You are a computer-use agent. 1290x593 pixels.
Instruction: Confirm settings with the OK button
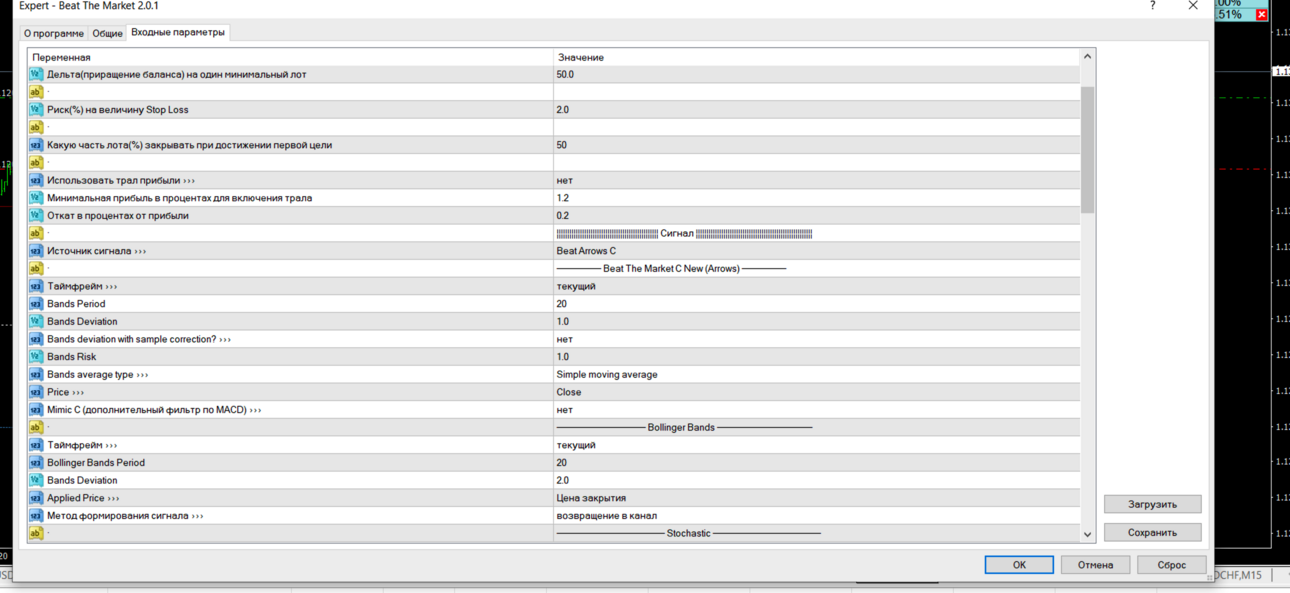pyautogui.click(x=1019, y=565)
